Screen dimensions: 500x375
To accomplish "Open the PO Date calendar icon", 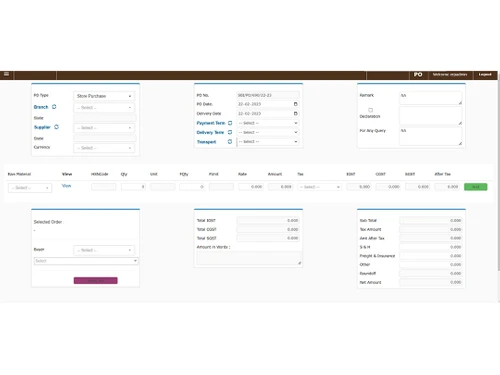I will 295,104.
